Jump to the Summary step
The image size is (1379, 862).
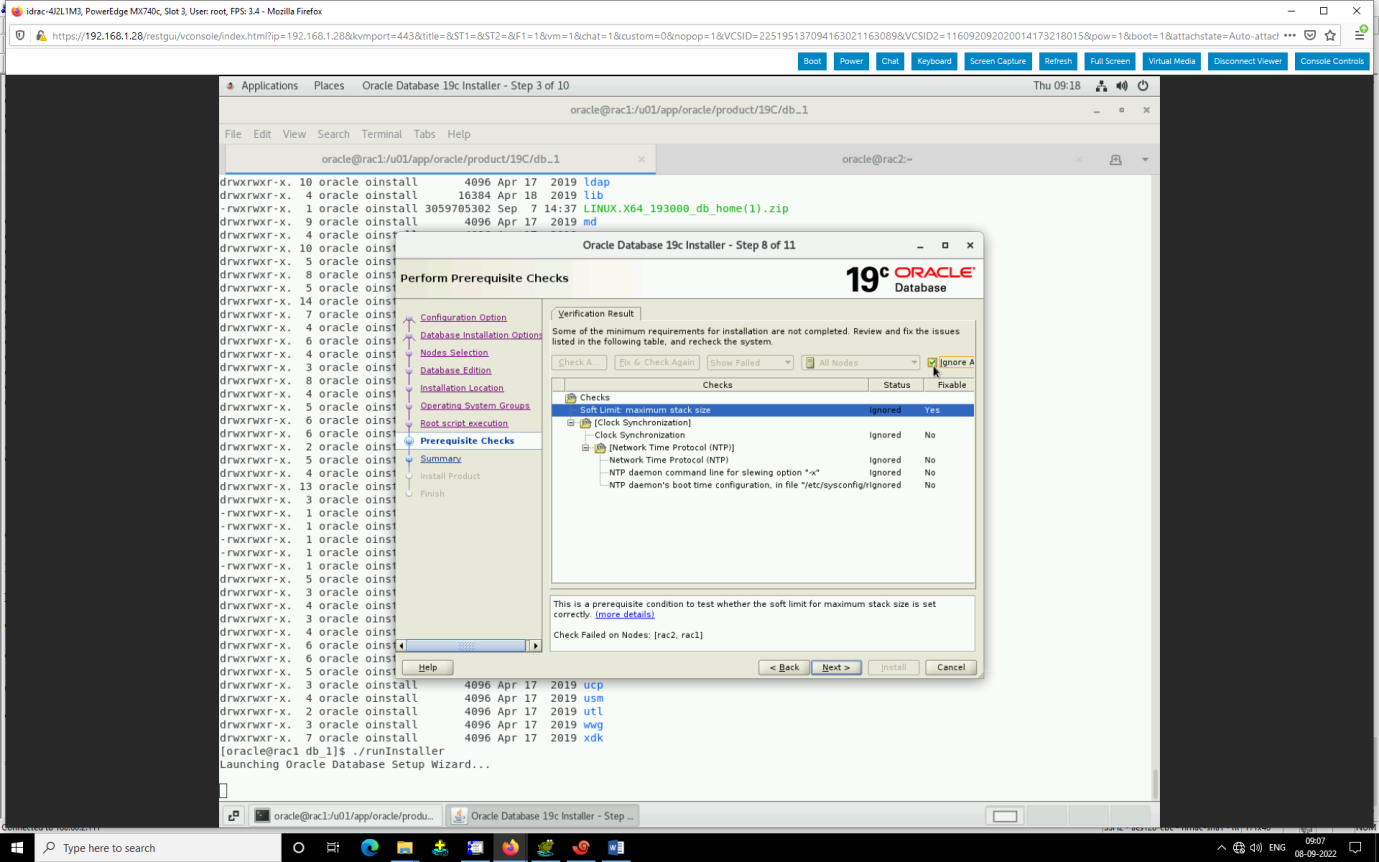click(x=441, y=458)
